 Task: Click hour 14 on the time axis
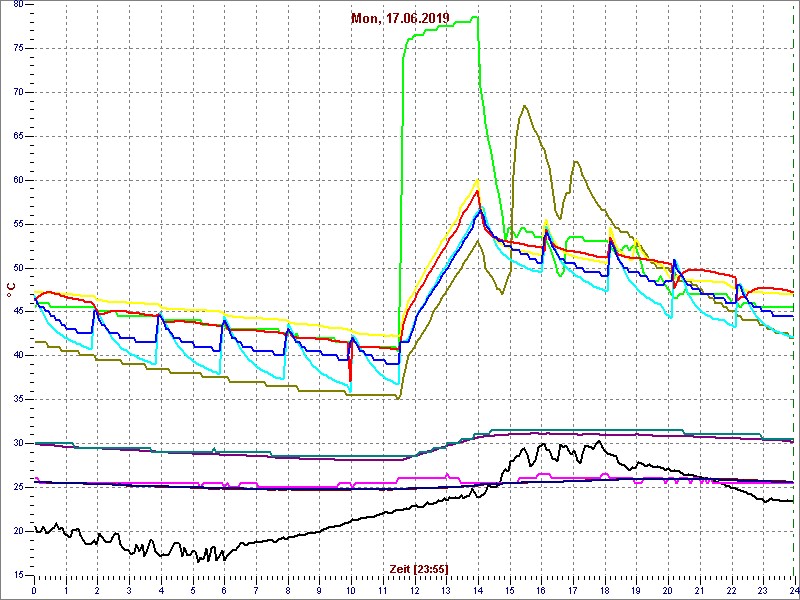point(478,590)
